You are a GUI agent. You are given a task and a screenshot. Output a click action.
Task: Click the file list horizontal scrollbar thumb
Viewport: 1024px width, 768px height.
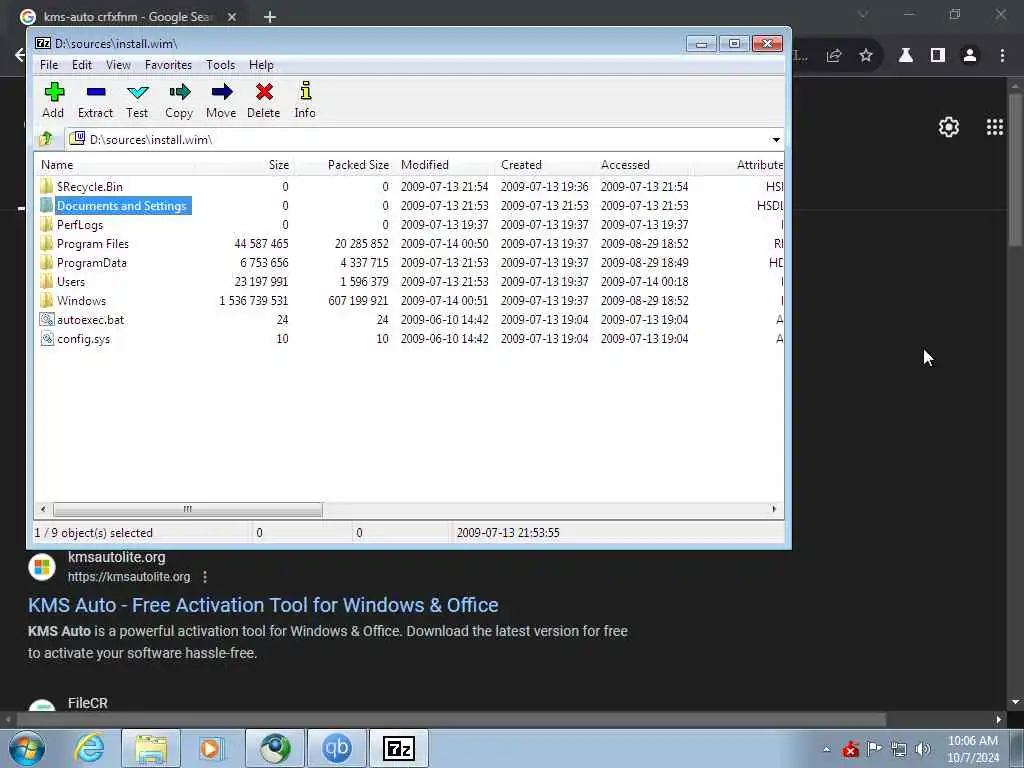click(187, 509)
